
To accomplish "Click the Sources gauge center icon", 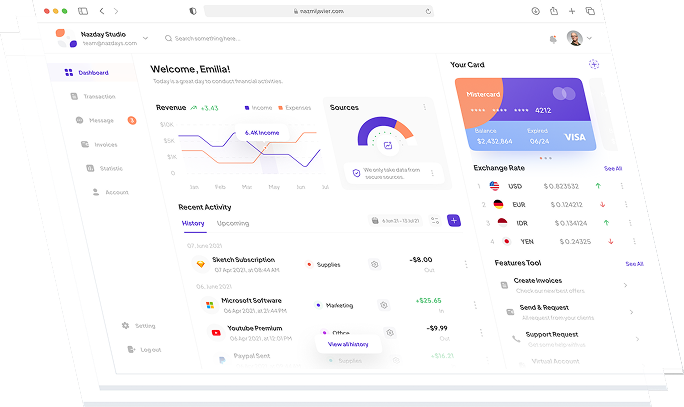I will pos(388,146).
